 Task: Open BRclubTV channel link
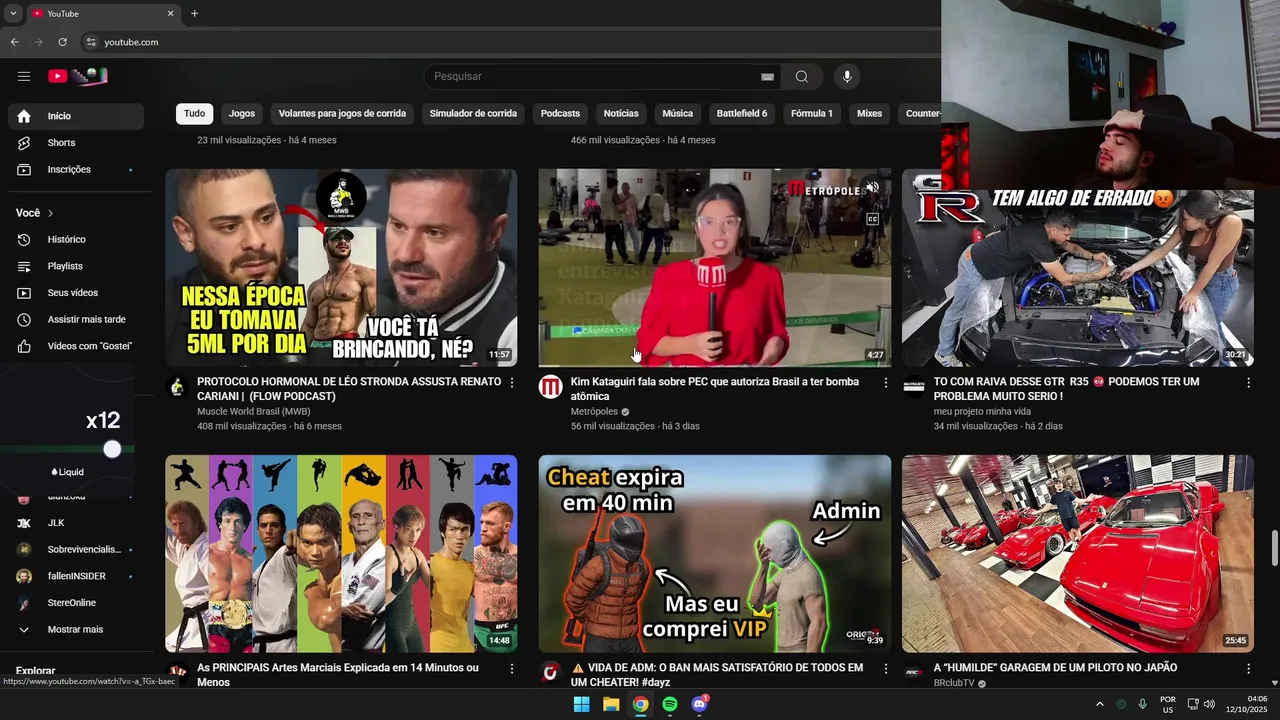954,683
